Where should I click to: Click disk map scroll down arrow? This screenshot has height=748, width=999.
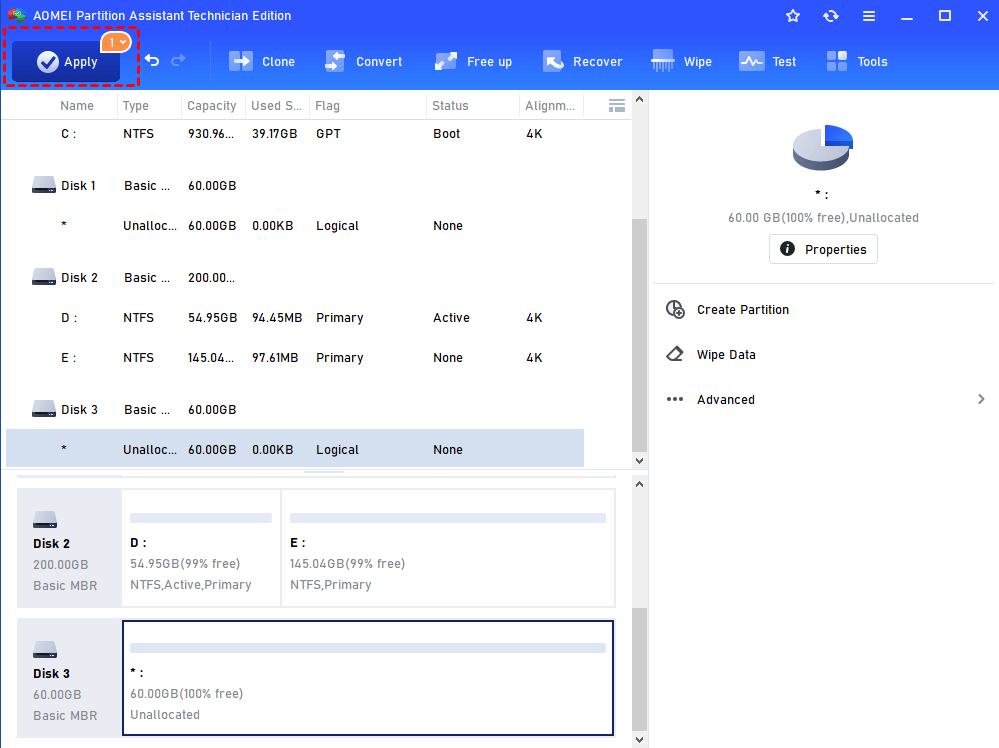[640, 740]
